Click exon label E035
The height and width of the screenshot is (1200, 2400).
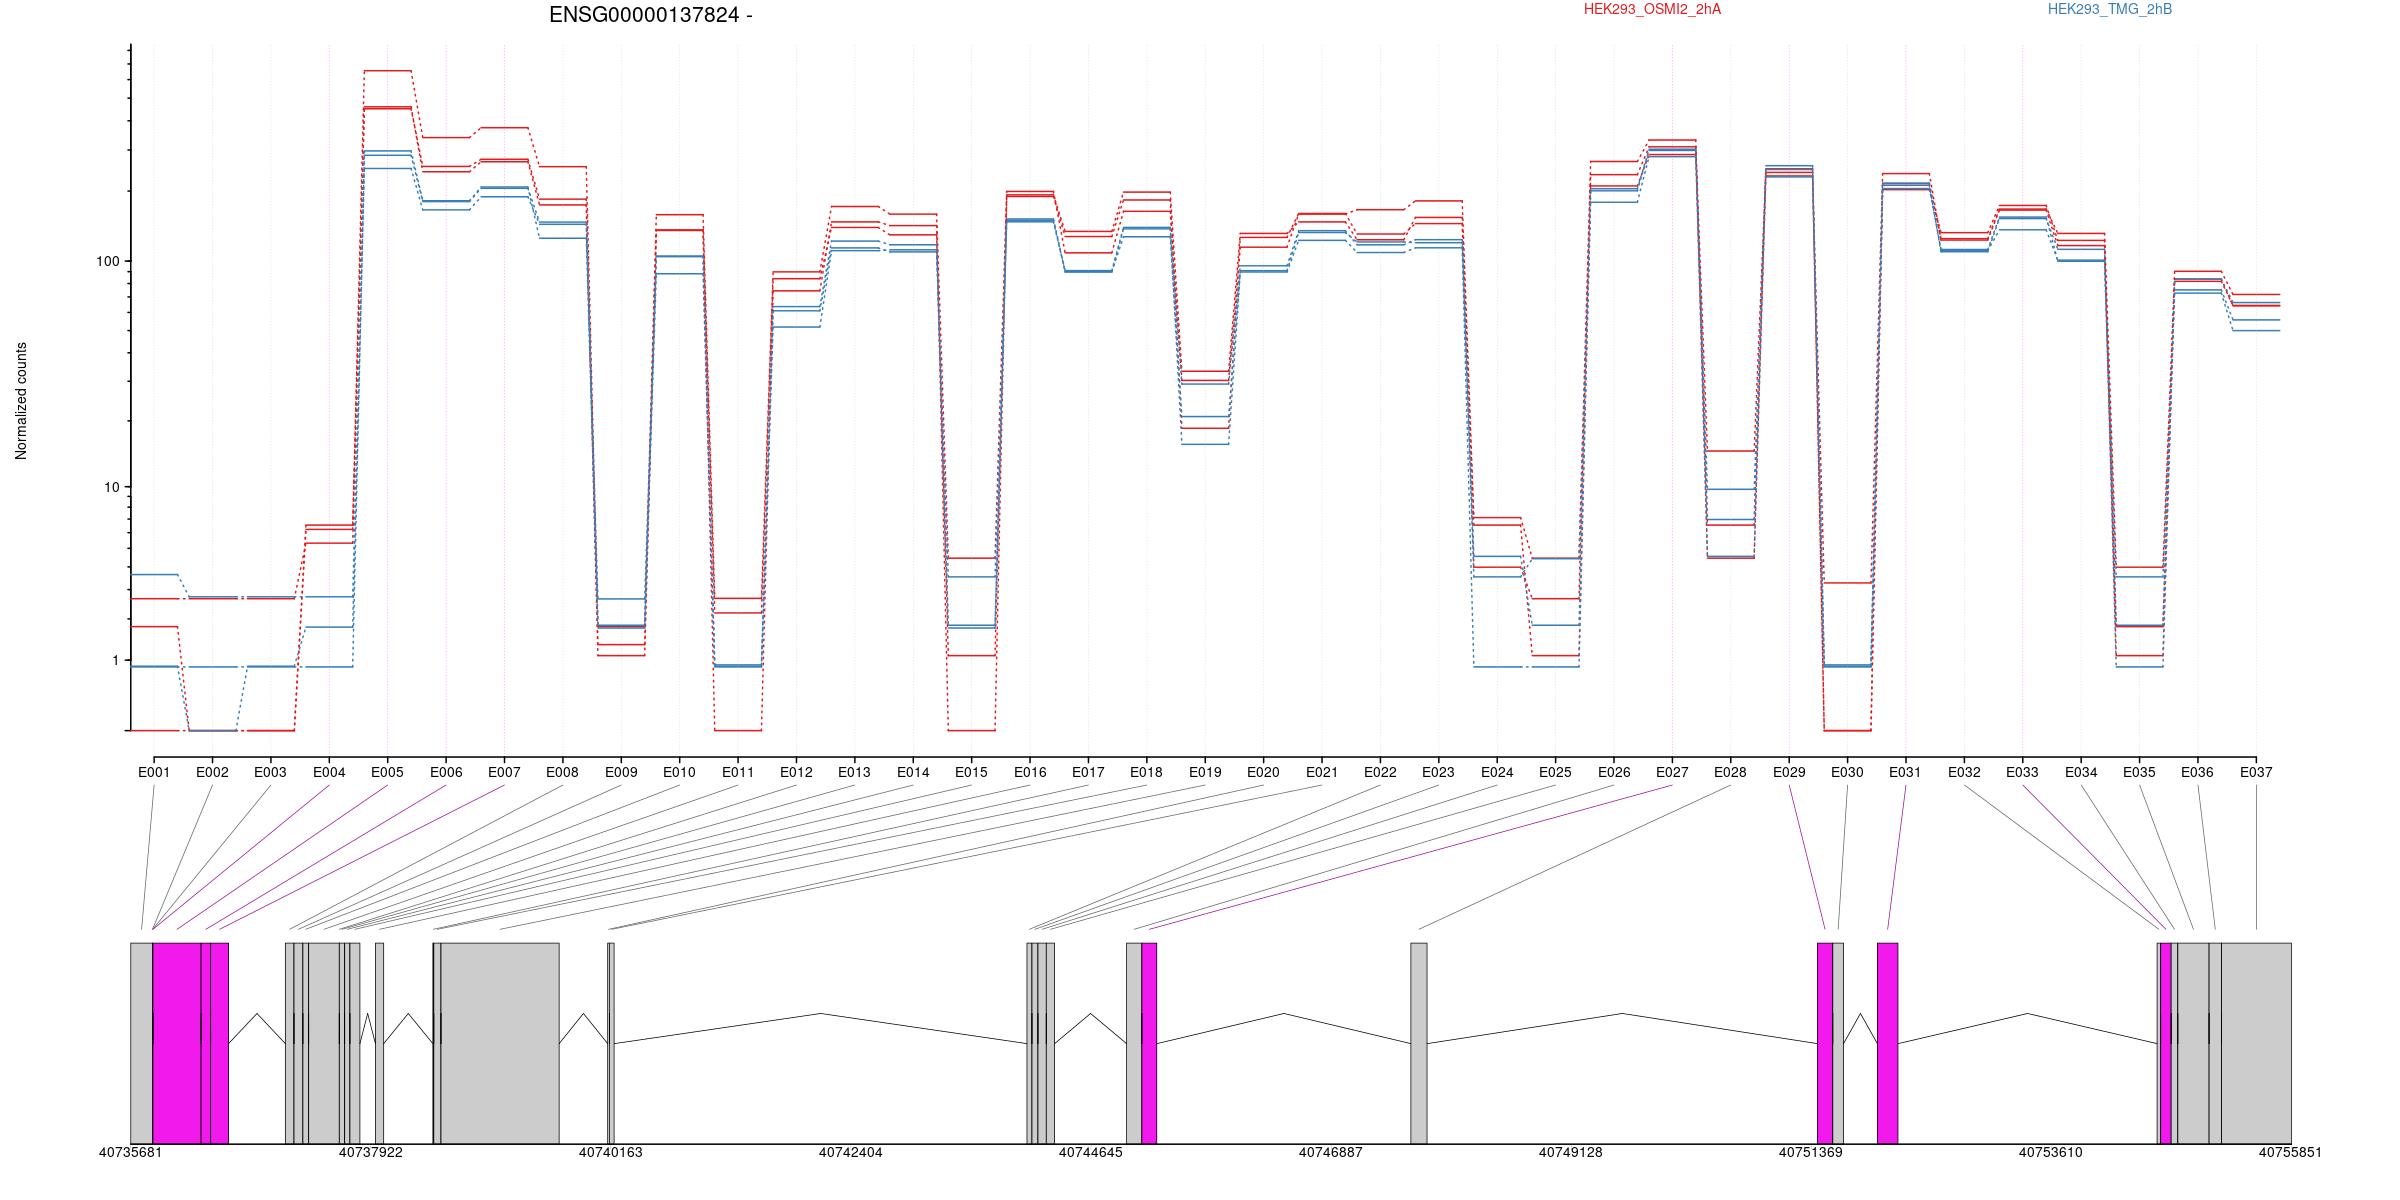click(2139, 772)
